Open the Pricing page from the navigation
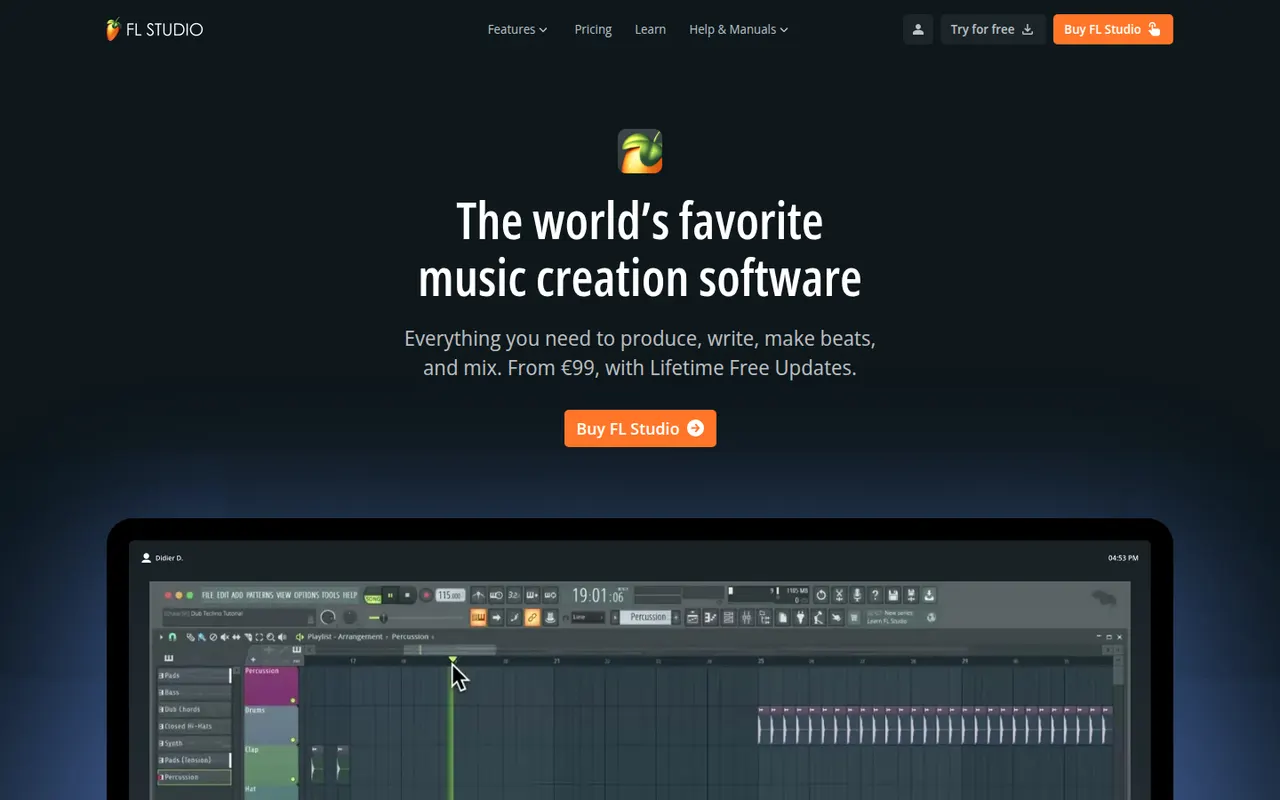This screenshot has width=1280, height=800. tap(593, 29)
